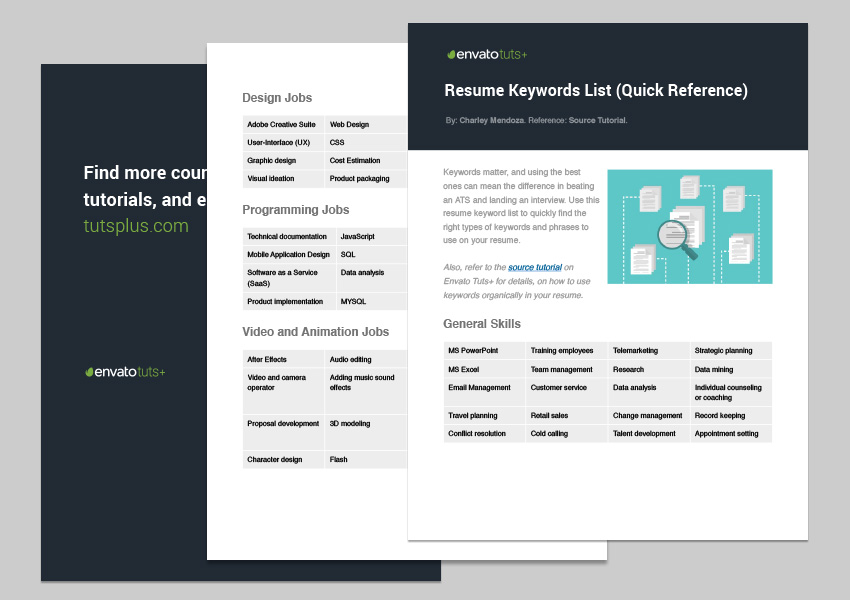This screenshot has width=850, height=600.
Task: Click the author name Charley Mendoza
Action: coord(491,120)
